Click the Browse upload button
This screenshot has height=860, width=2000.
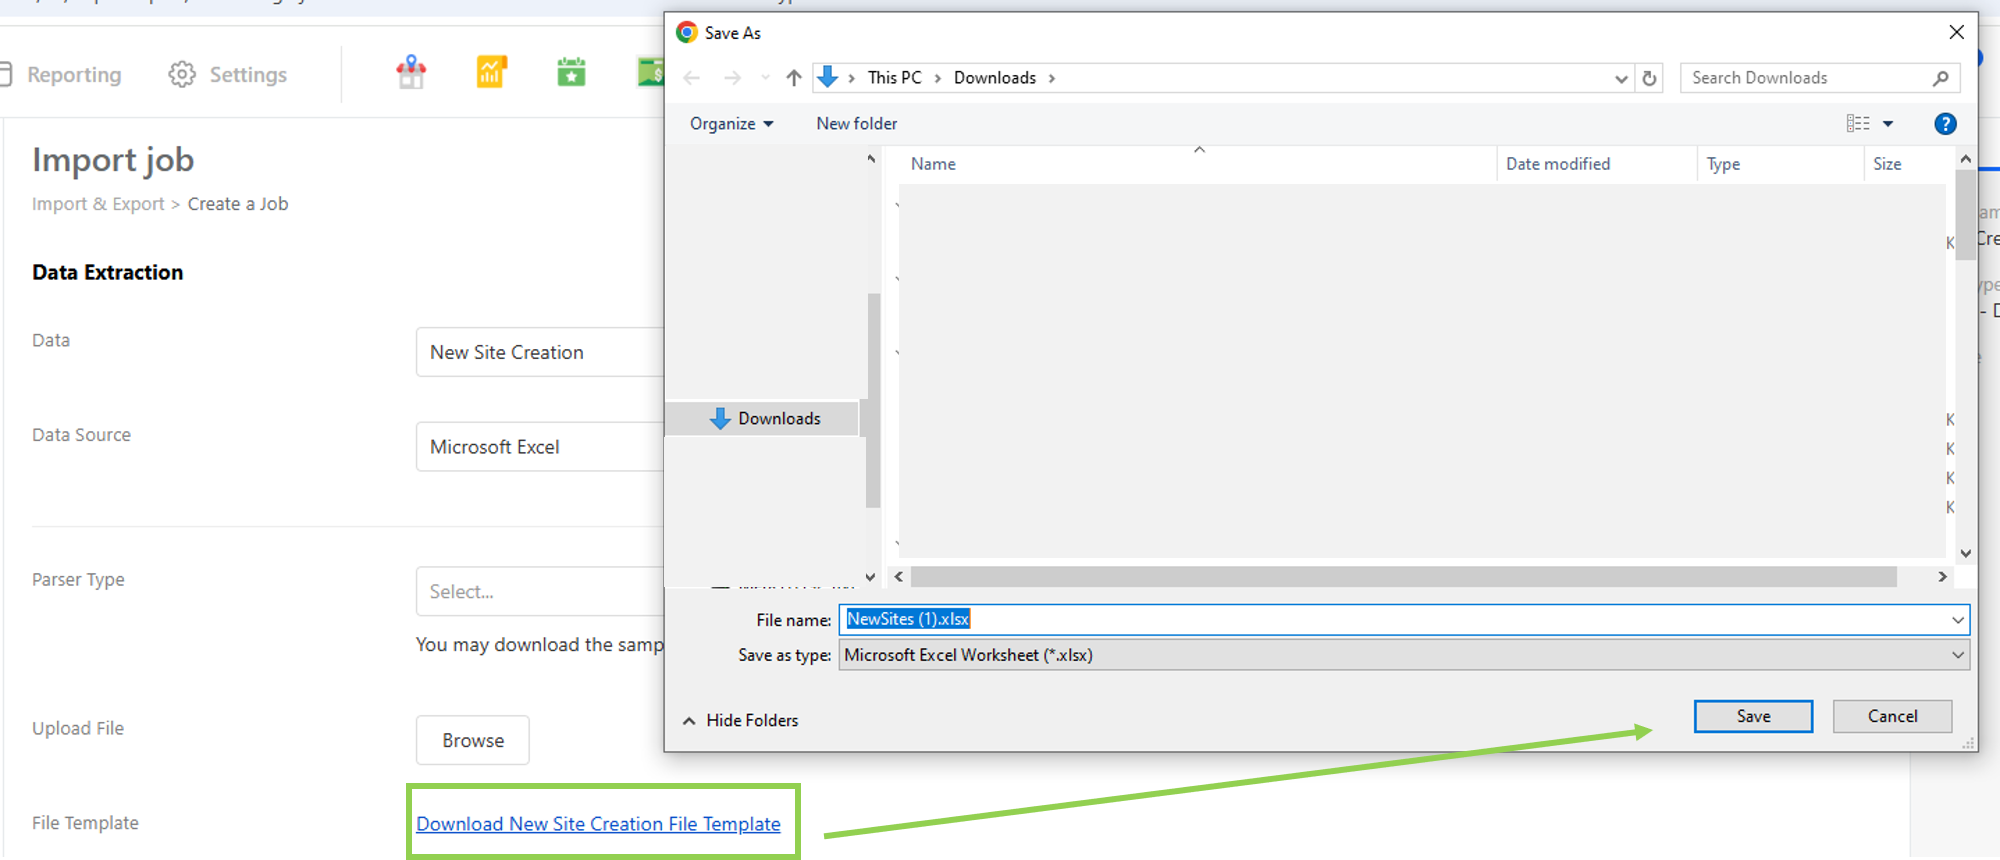(473, 740)
